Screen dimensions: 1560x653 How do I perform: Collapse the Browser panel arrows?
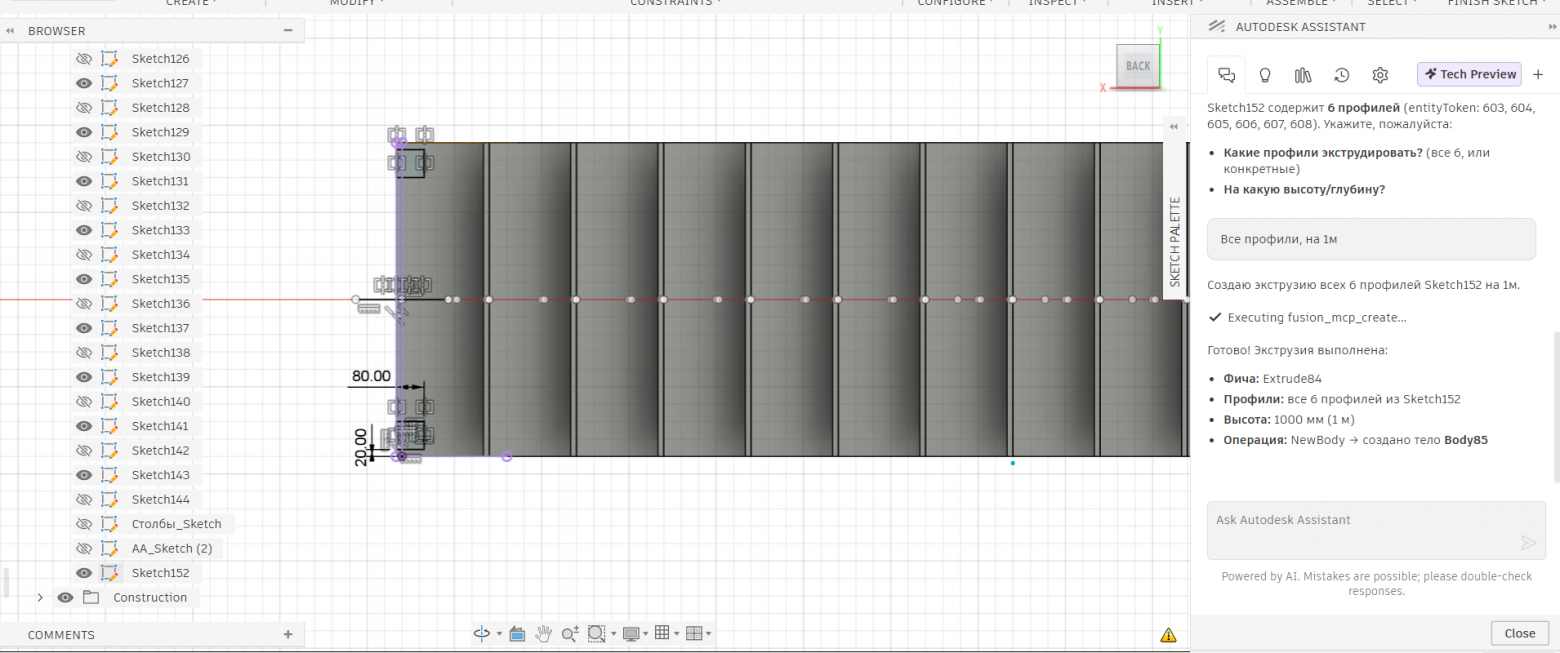pos(10,31)
